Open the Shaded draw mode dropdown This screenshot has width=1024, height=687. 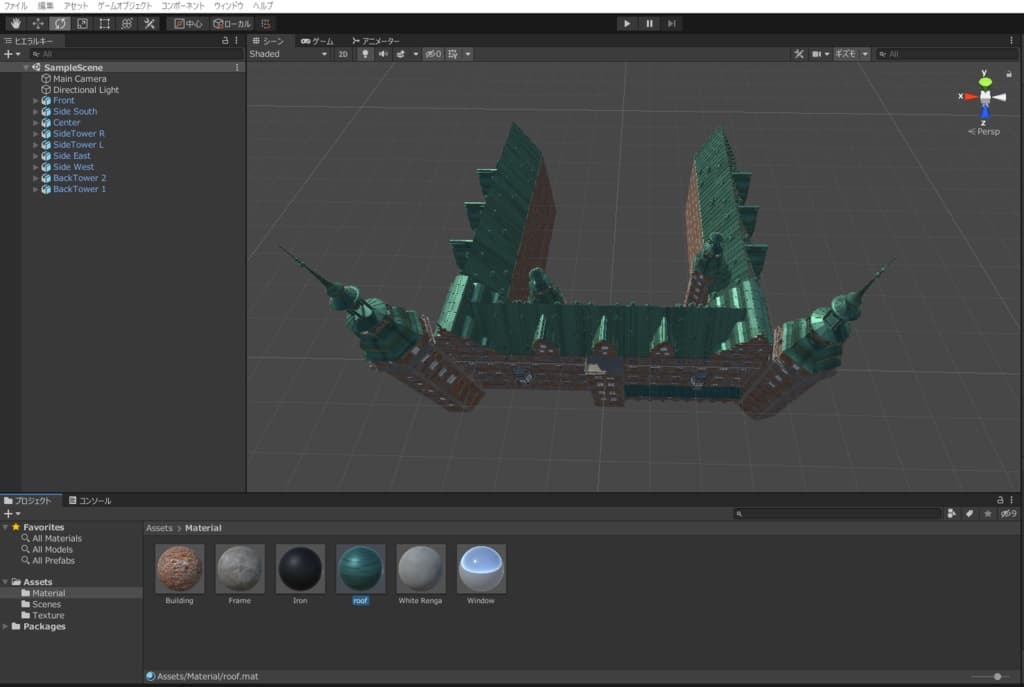coord(288,54)
